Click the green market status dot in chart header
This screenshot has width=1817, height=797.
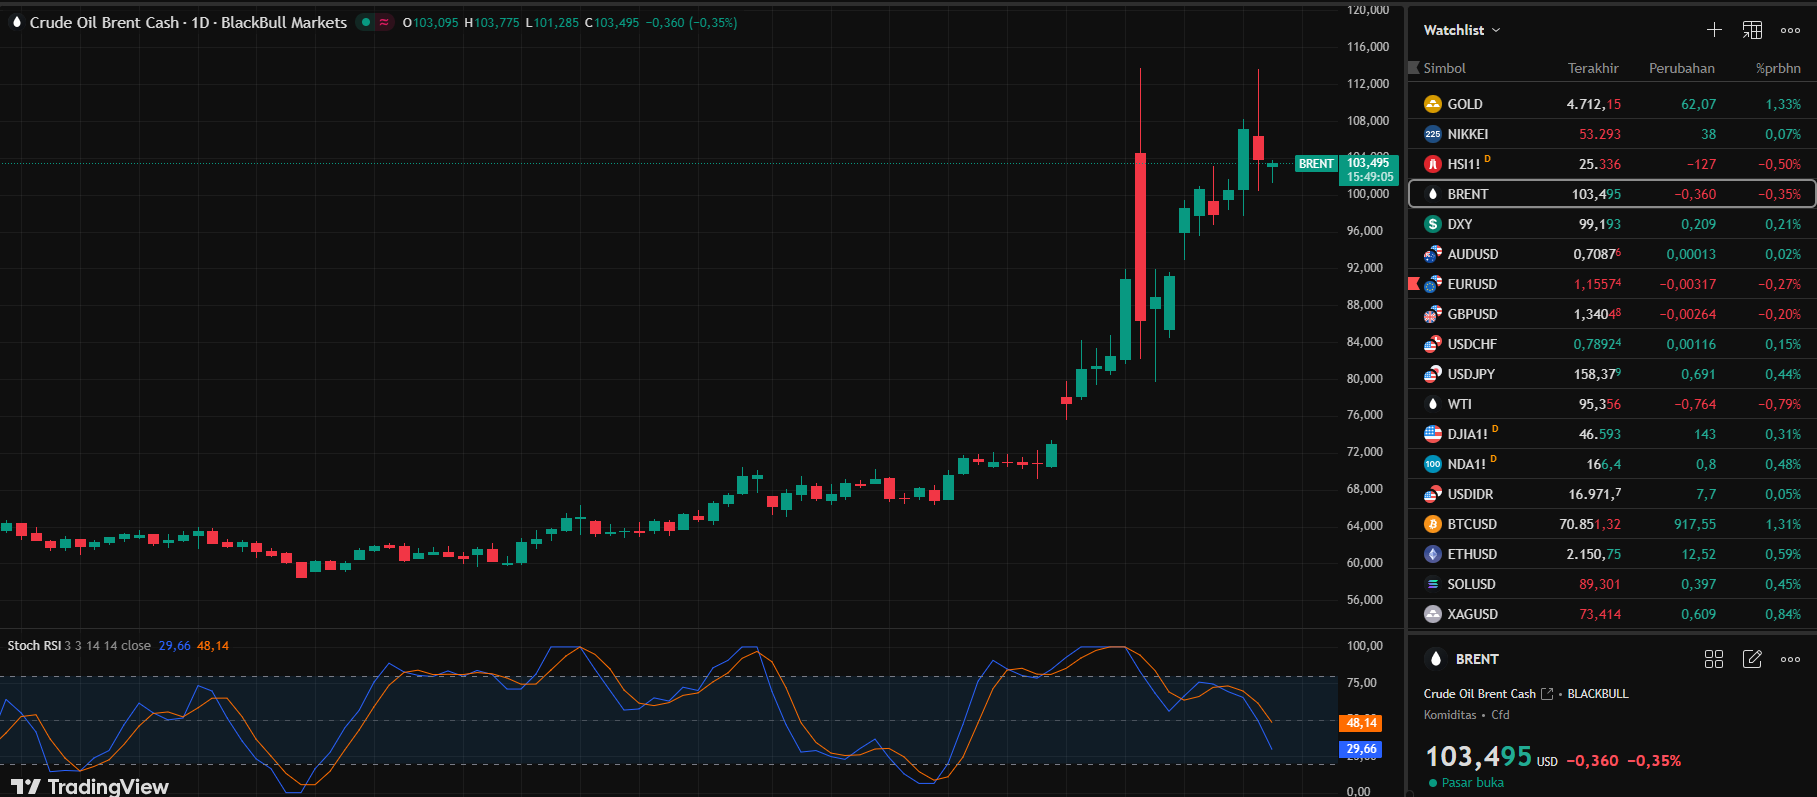tap(366, 22)
